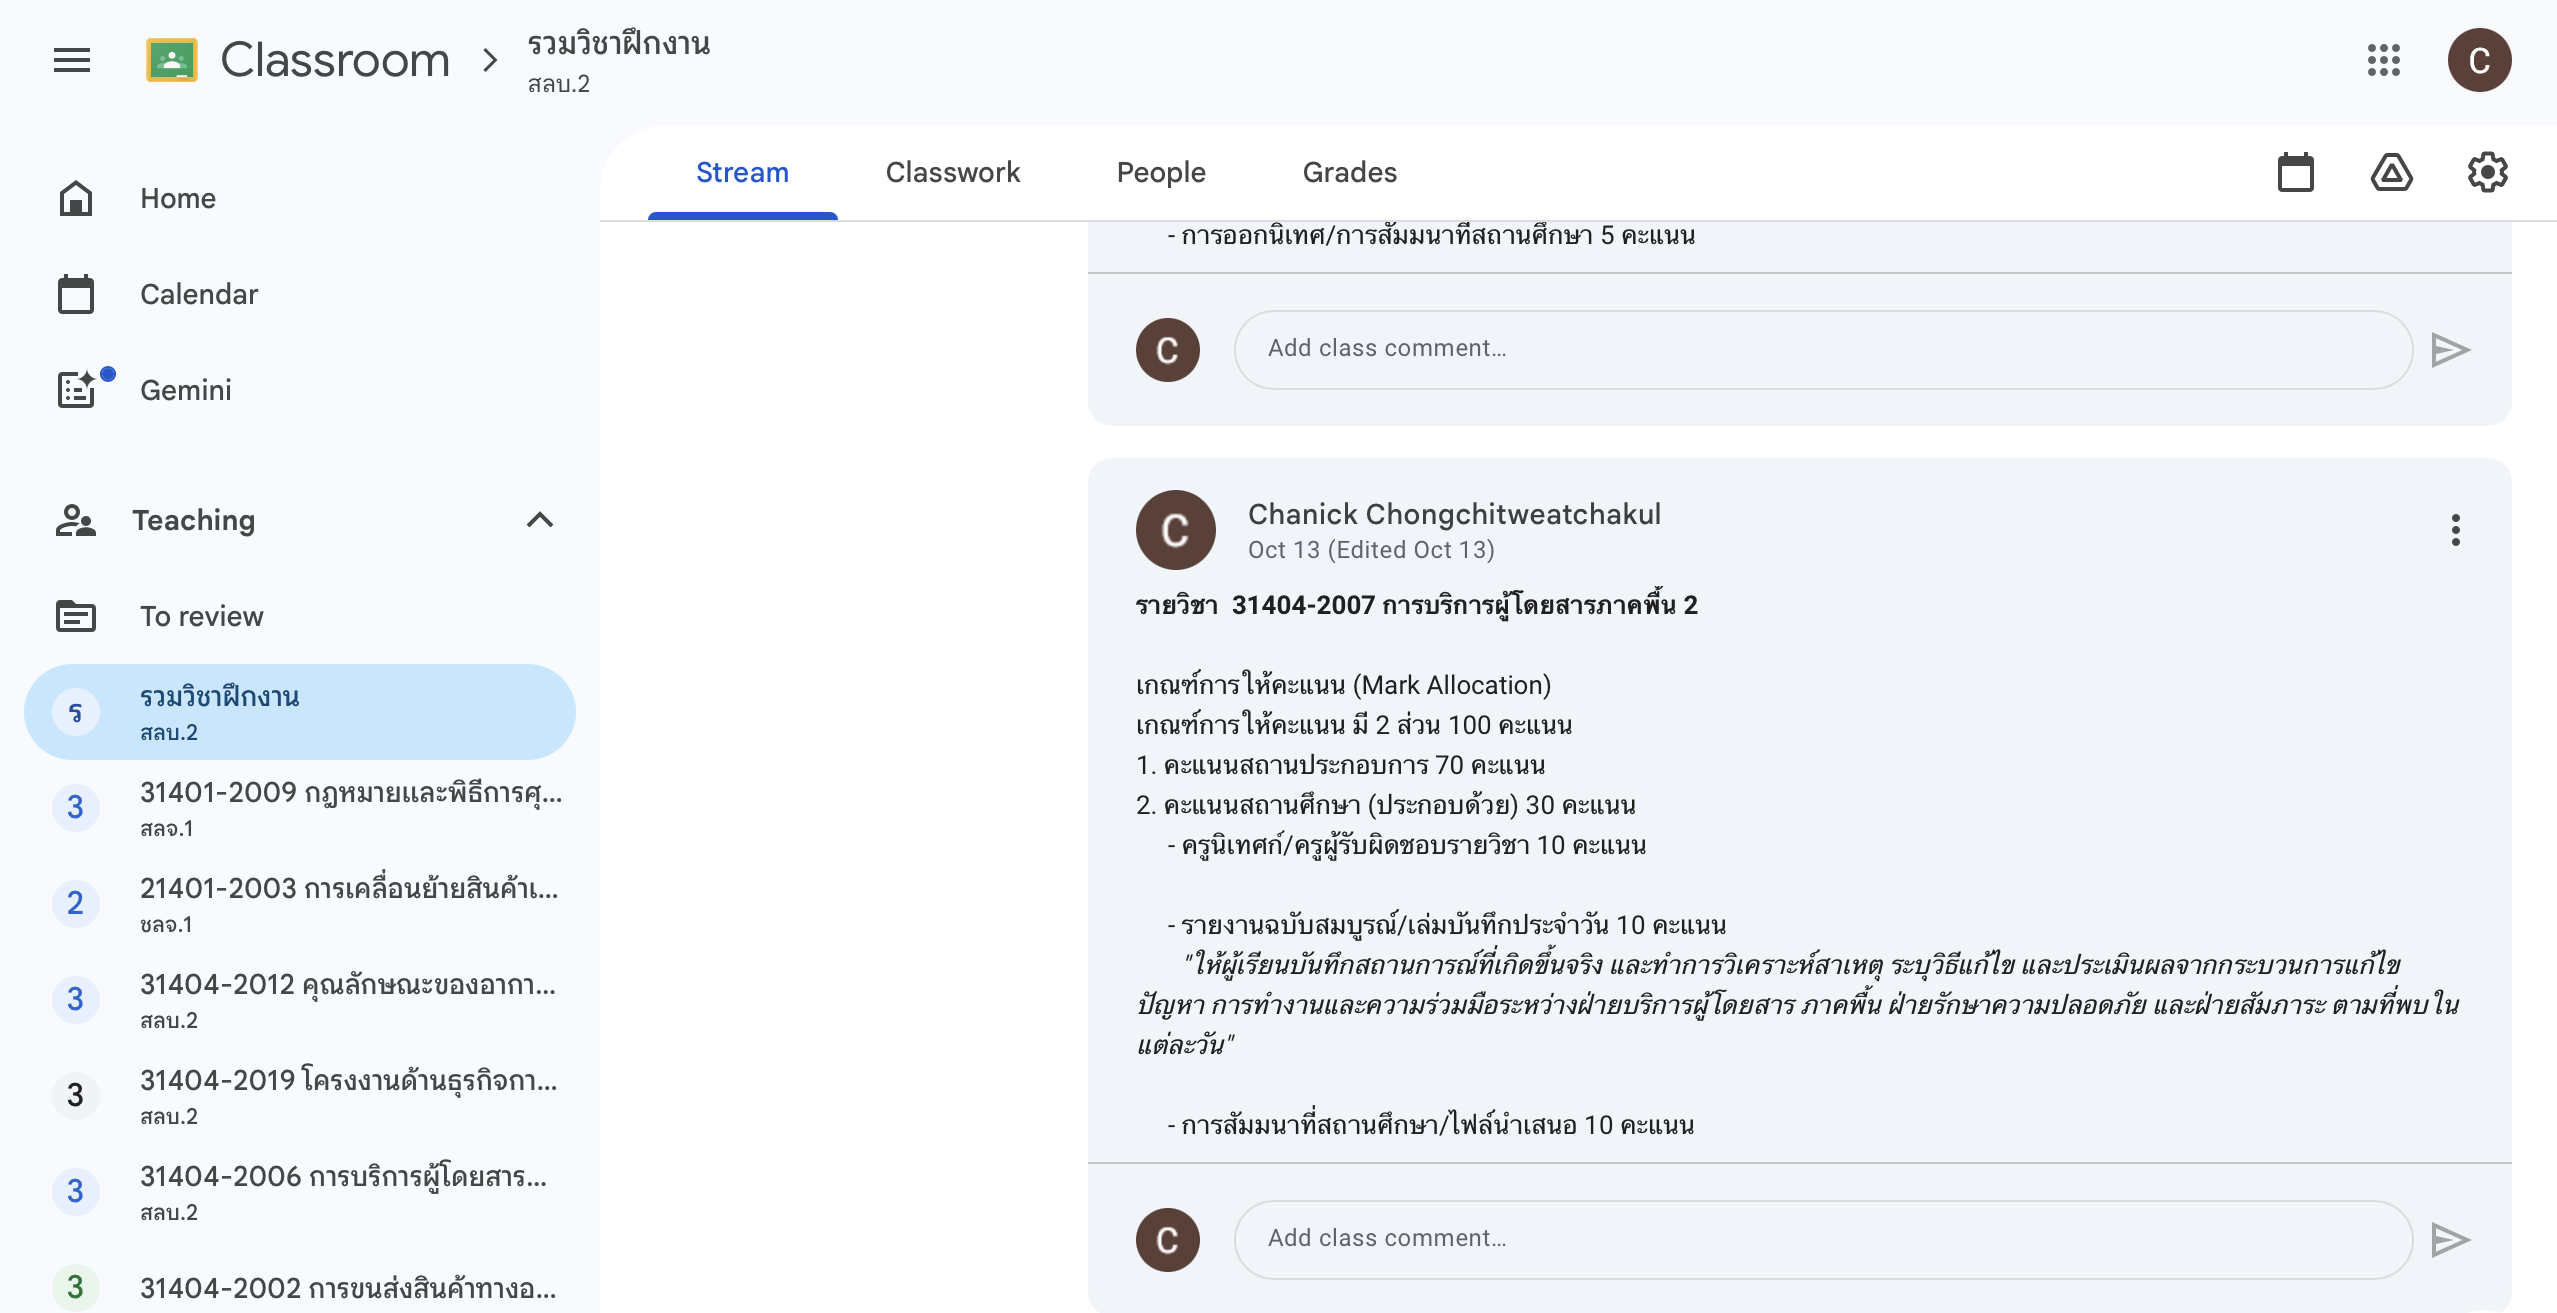This screenshot has width=2557, height=1313.
Task: Click the user avatar beside the upper comment box
Action: tap(1168, 350)
